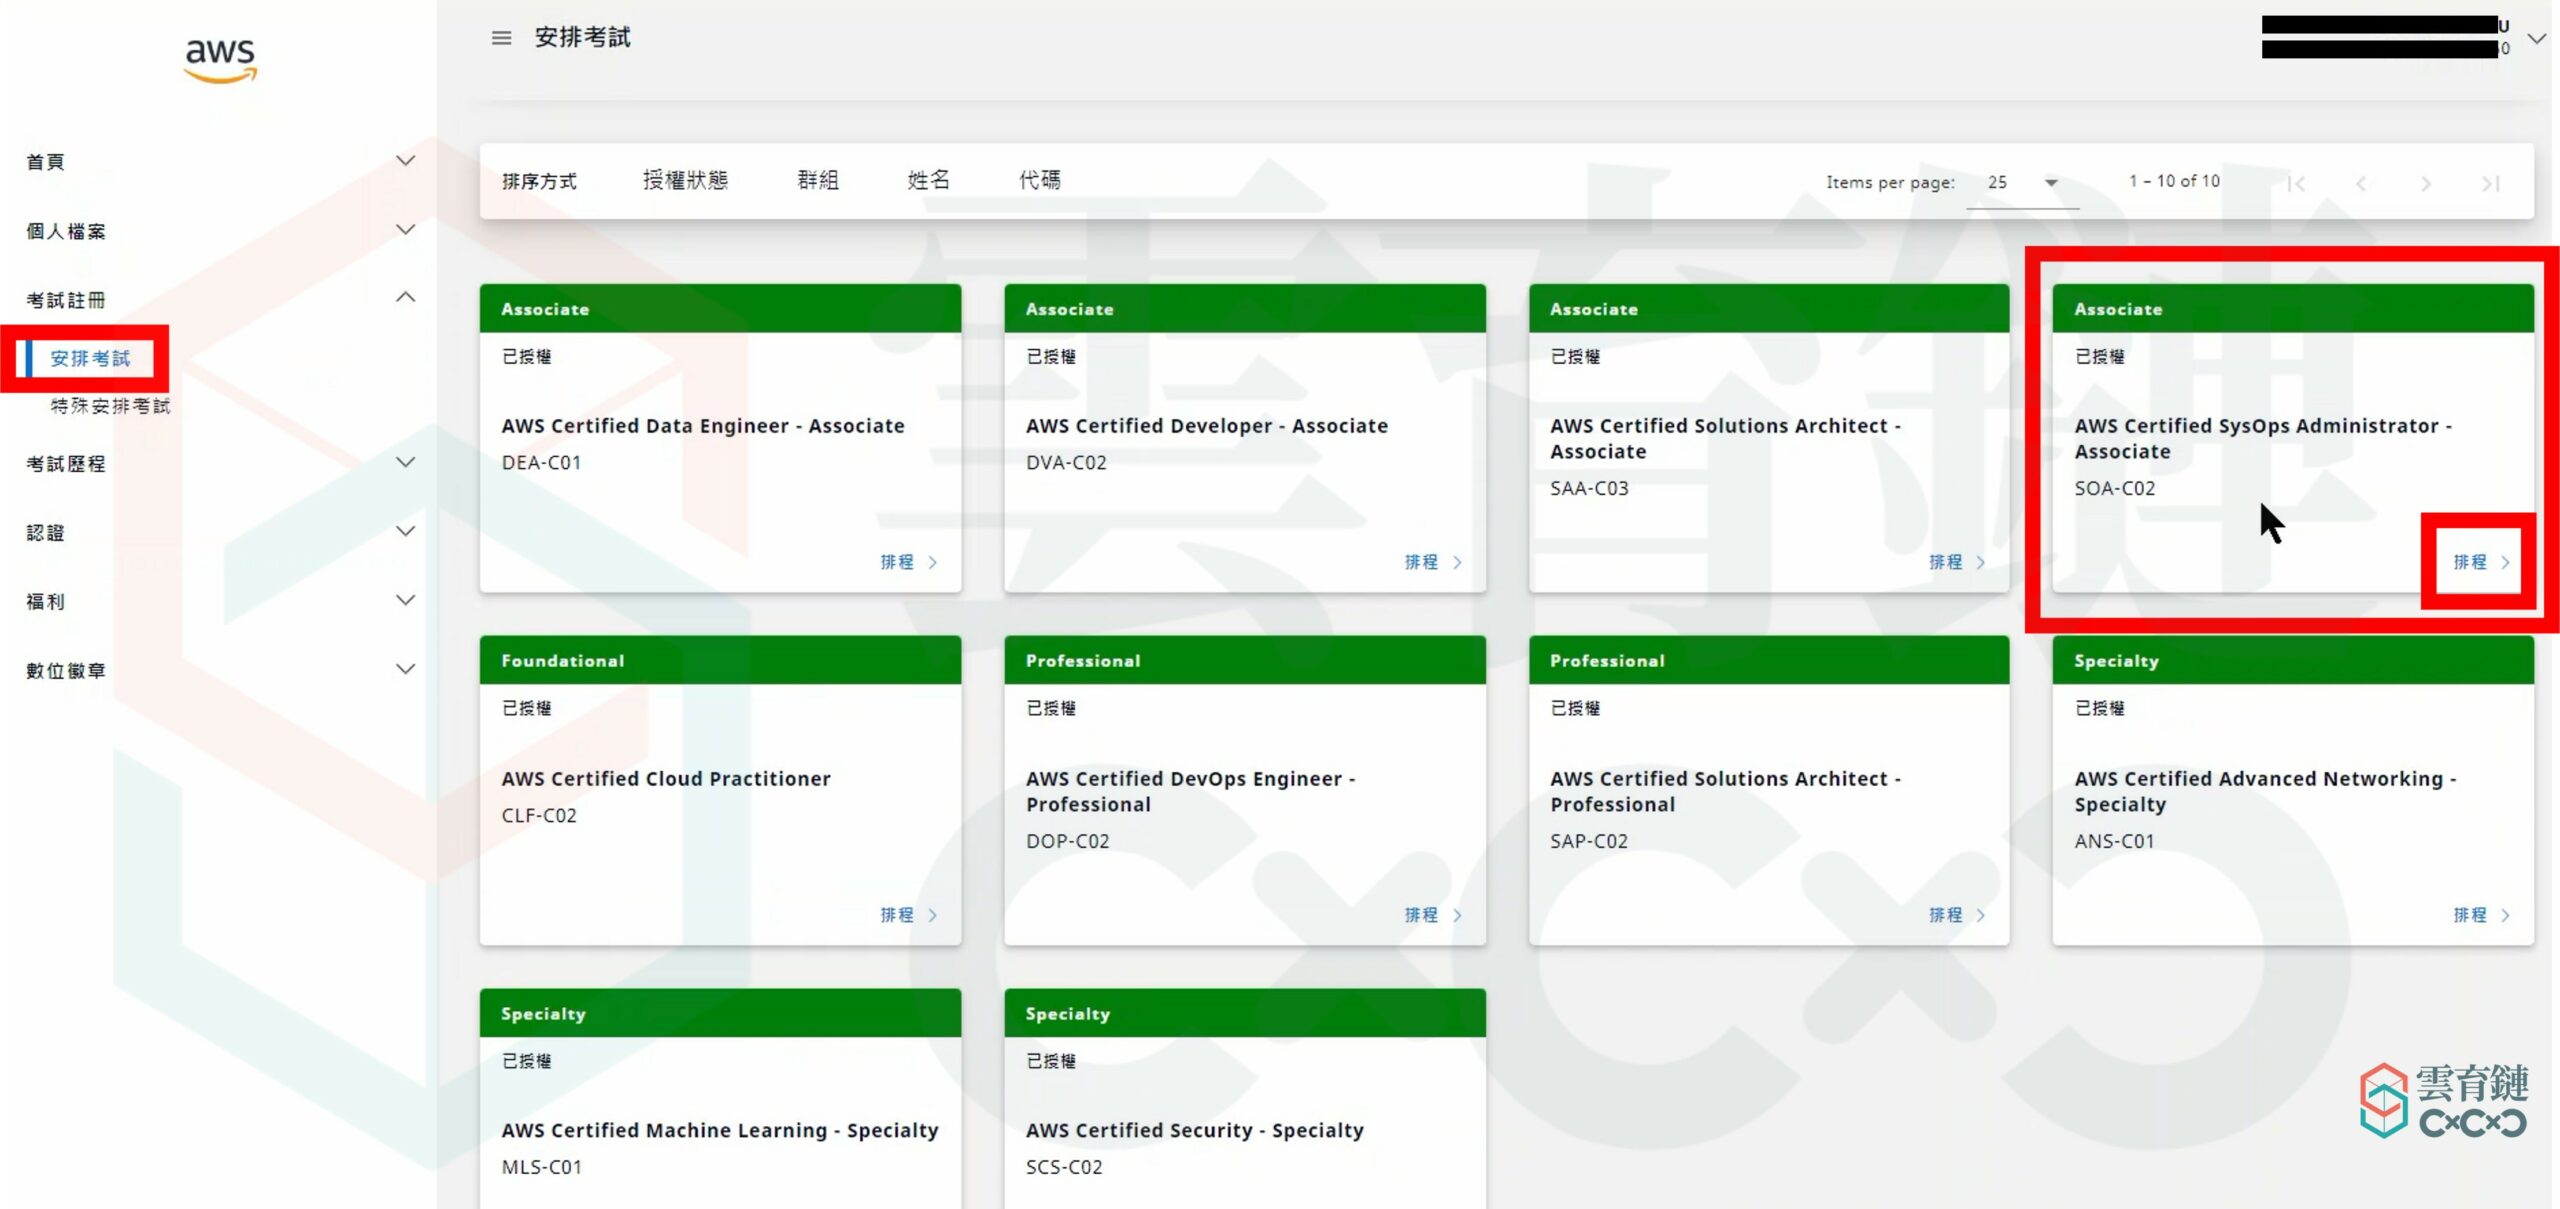2560x1209 pixels.
Task: Click the exam code MLS-C01
Action: [x=541, y=1168]
